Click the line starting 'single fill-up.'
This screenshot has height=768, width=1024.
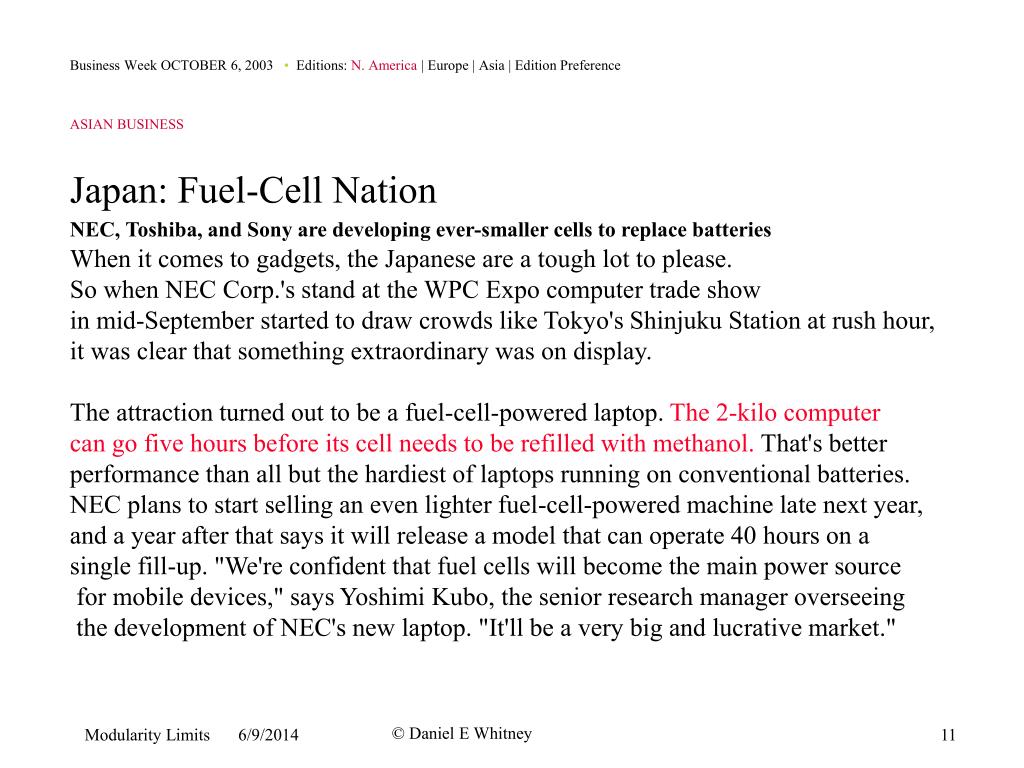pyautogui.click(x=485, y=566)
